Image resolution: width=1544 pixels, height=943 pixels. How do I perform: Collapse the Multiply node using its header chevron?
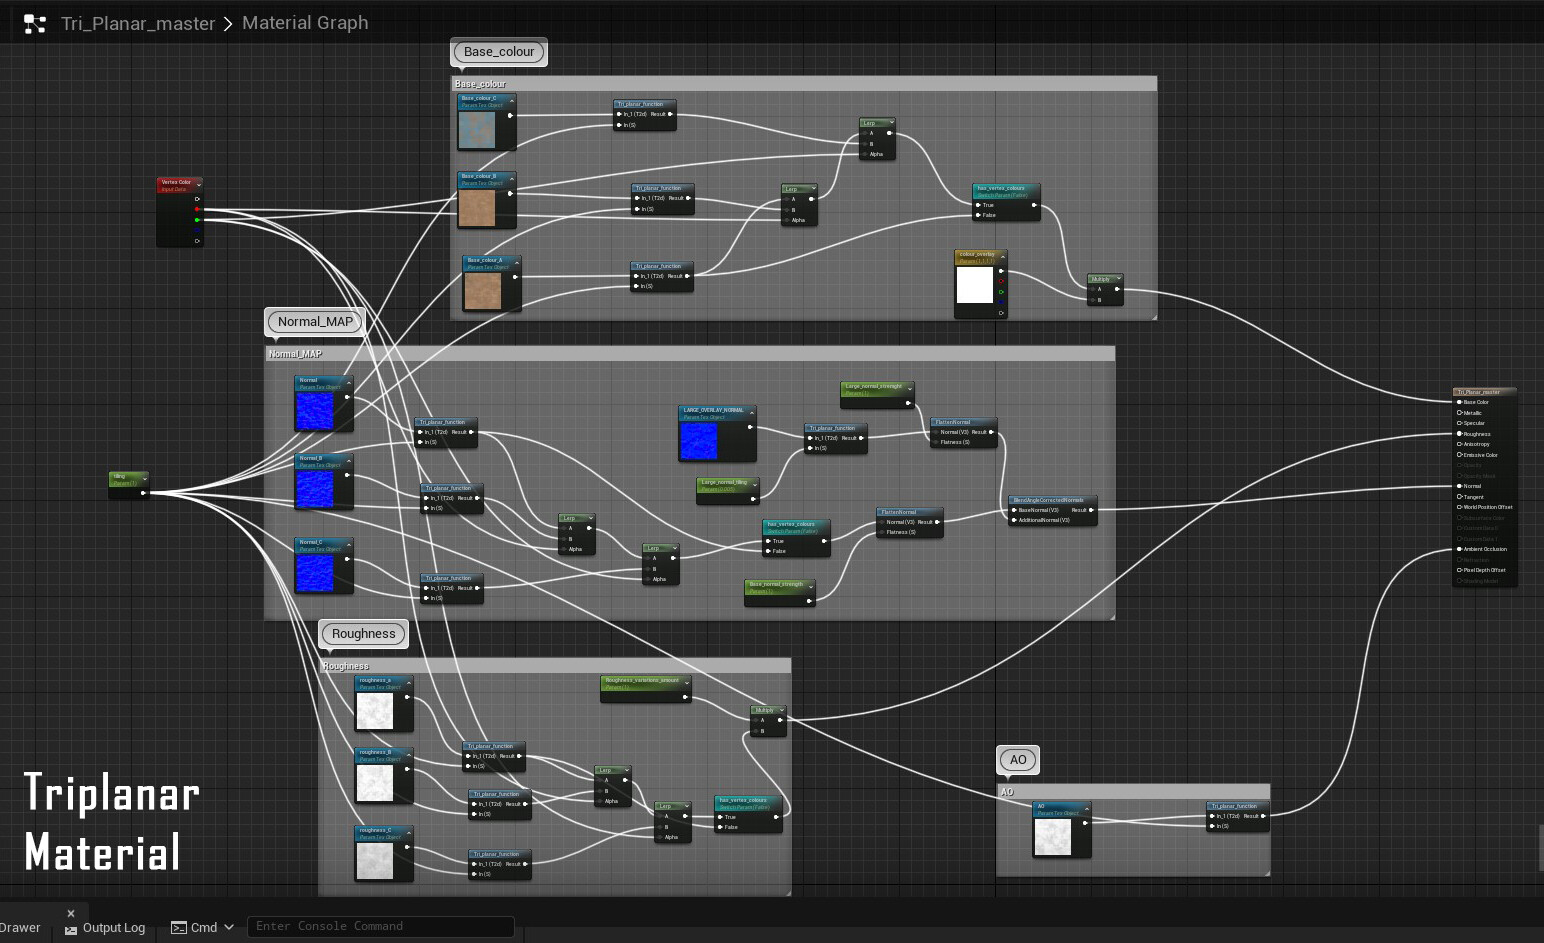click(1119, 278)
